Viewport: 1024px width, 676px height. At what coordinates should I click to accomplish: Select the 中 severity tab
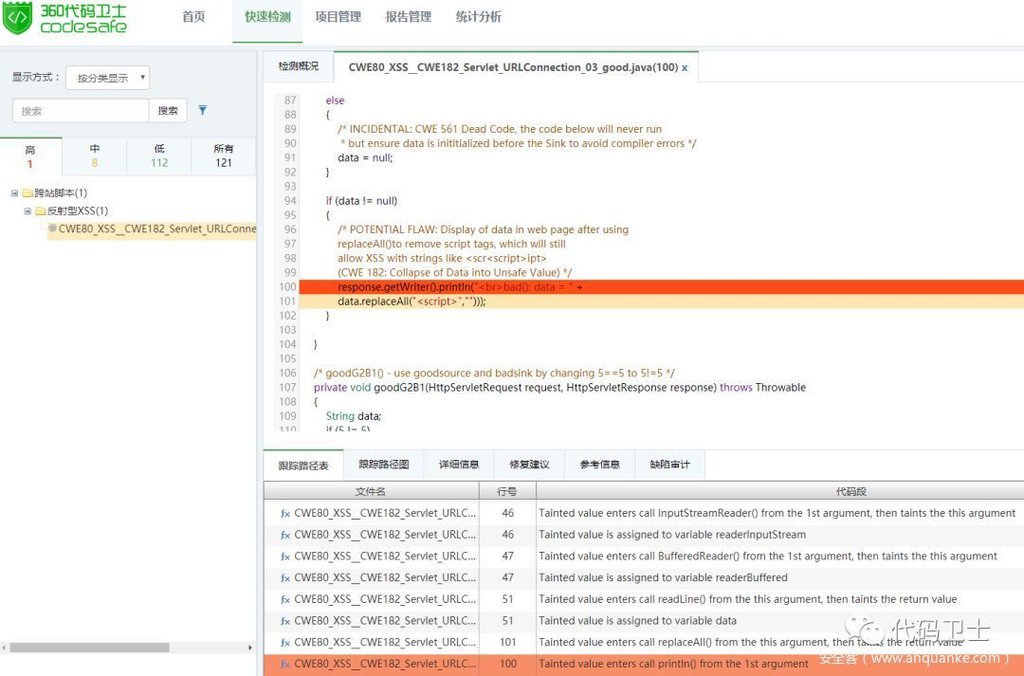[x=95, y=156]
